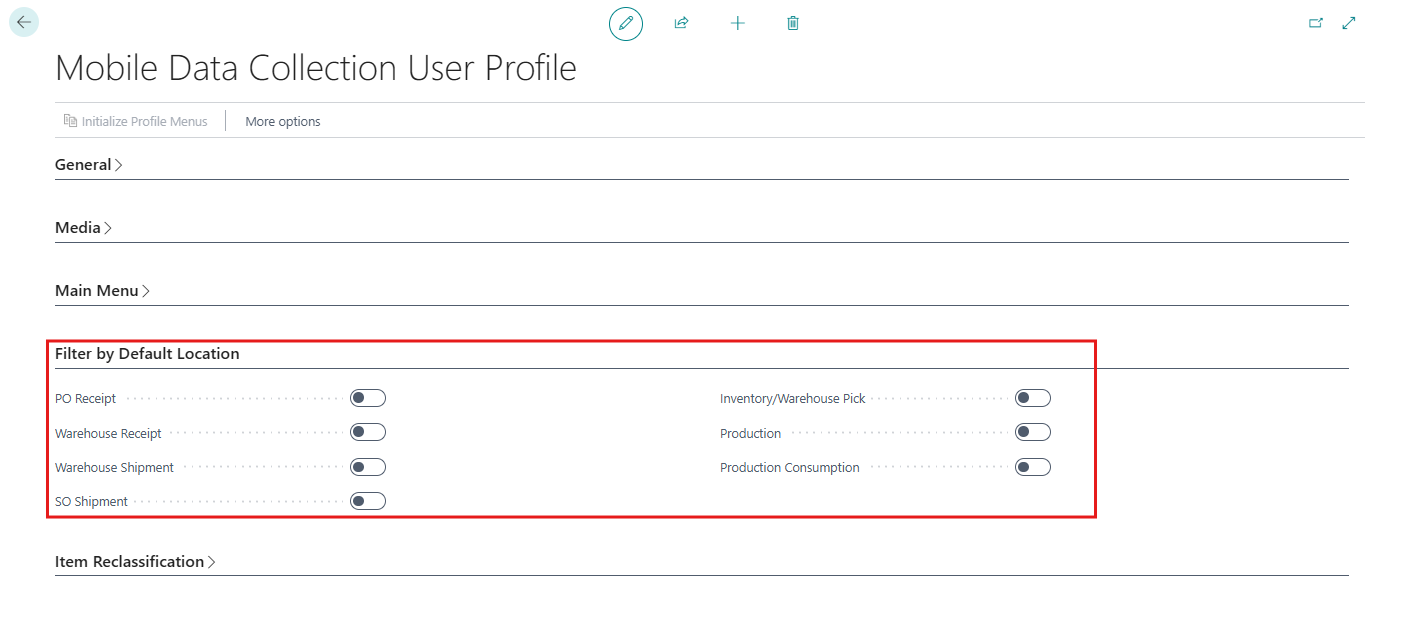Click the Initialize Profile Menus icon
Image resolution: width=1412 pixels, height=619 pixels.
point(69,120)
